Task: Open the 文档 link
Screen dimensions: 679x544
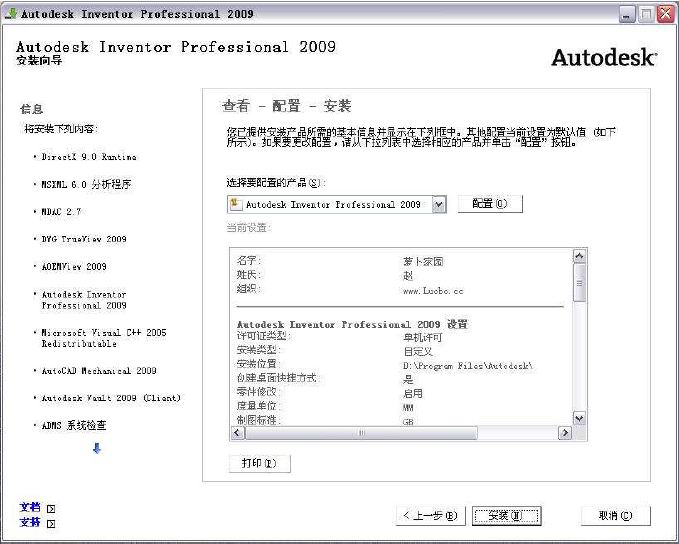Action: pos(30,507)
